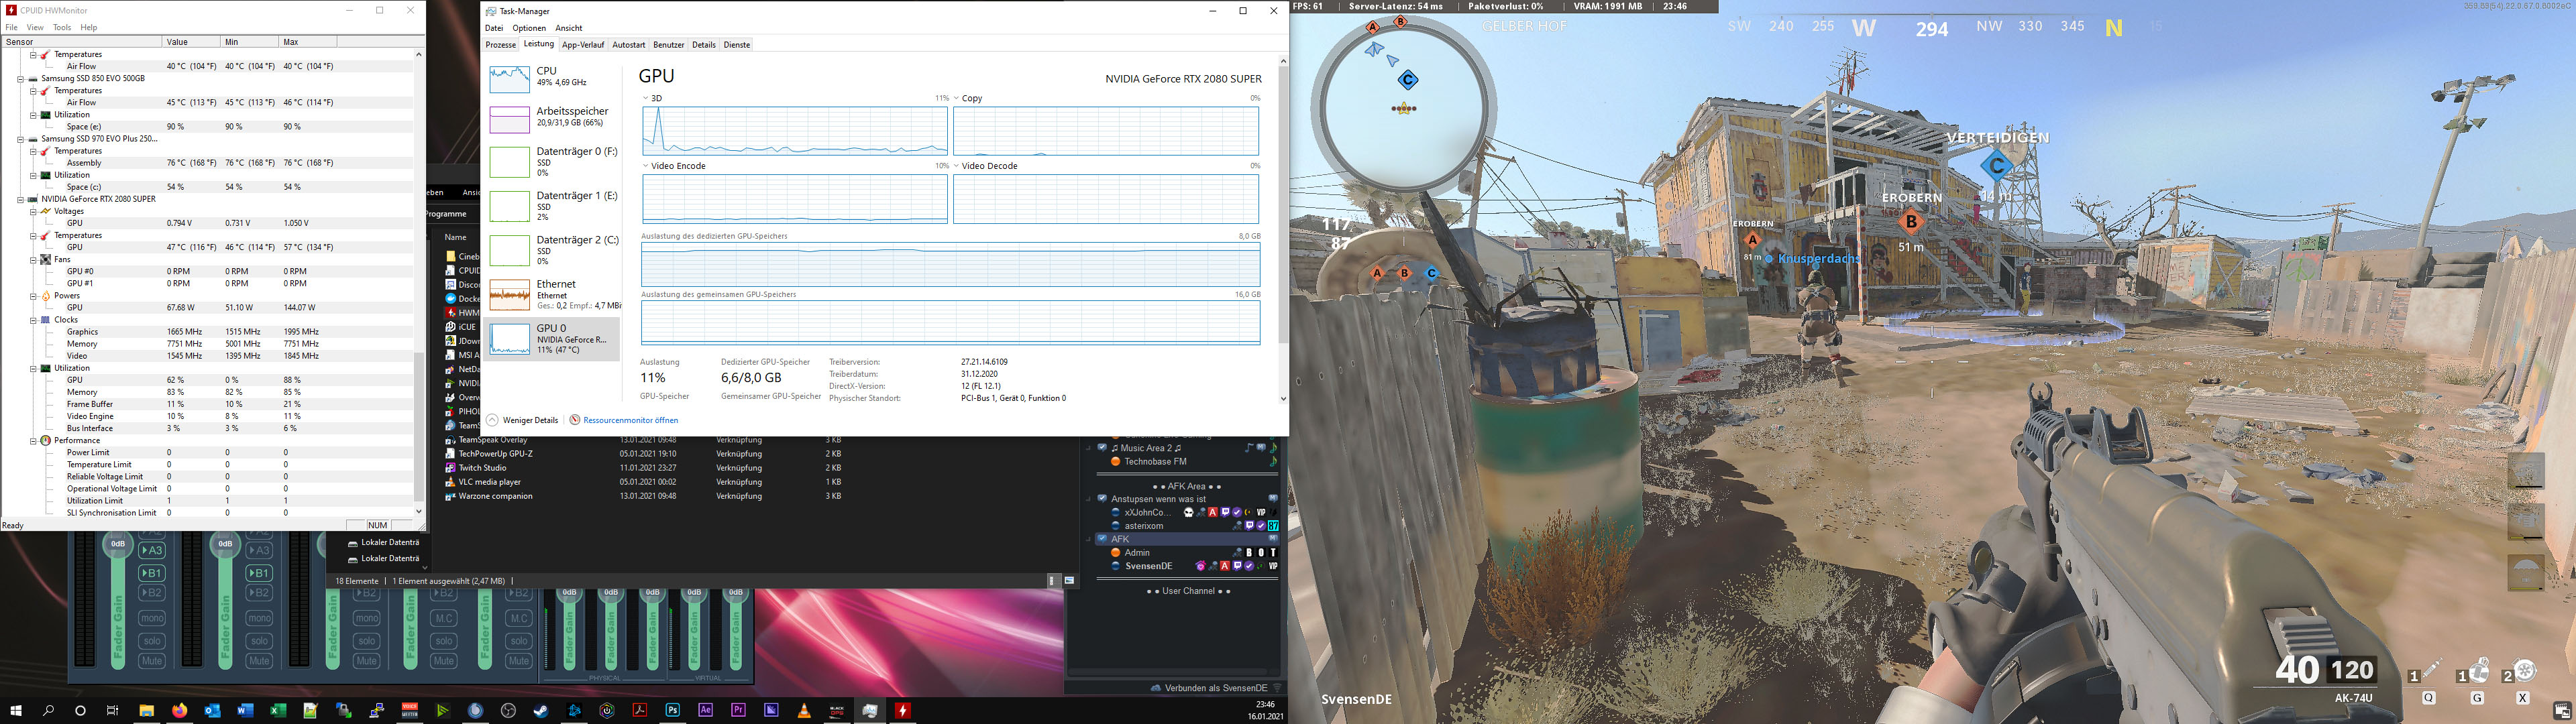Click Ressourcenmonitor öffnen link
This screenshot has width=2576, height=724.
[x=630, y=420]
